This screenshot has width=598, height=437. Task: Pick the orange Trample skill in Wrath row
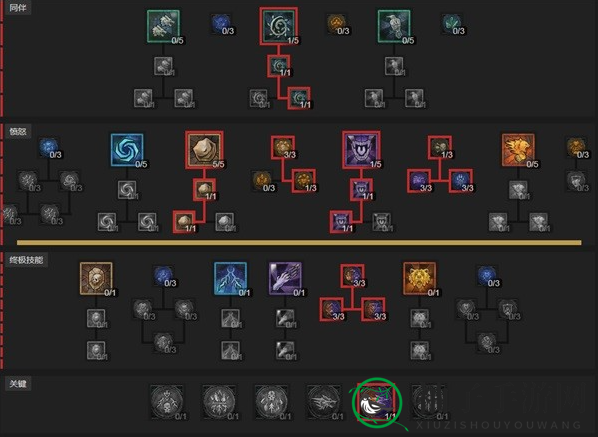pos(518,150)
